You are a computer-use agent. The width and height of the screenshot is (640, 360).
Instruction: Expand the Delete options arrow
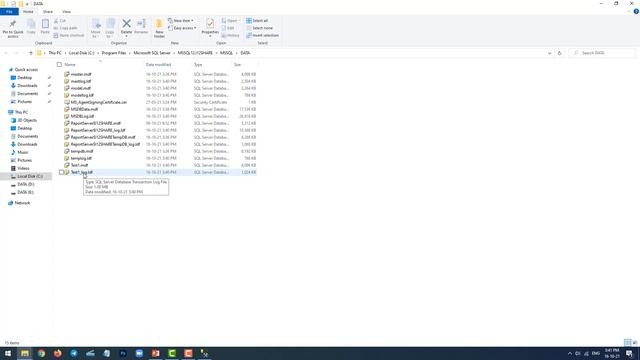[127, 36]
